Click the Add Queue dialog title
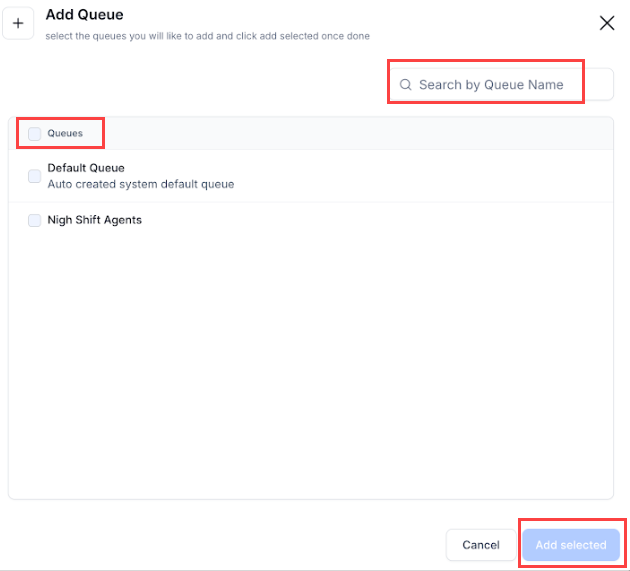The image size is (630, 571). (x=84, y=15)
